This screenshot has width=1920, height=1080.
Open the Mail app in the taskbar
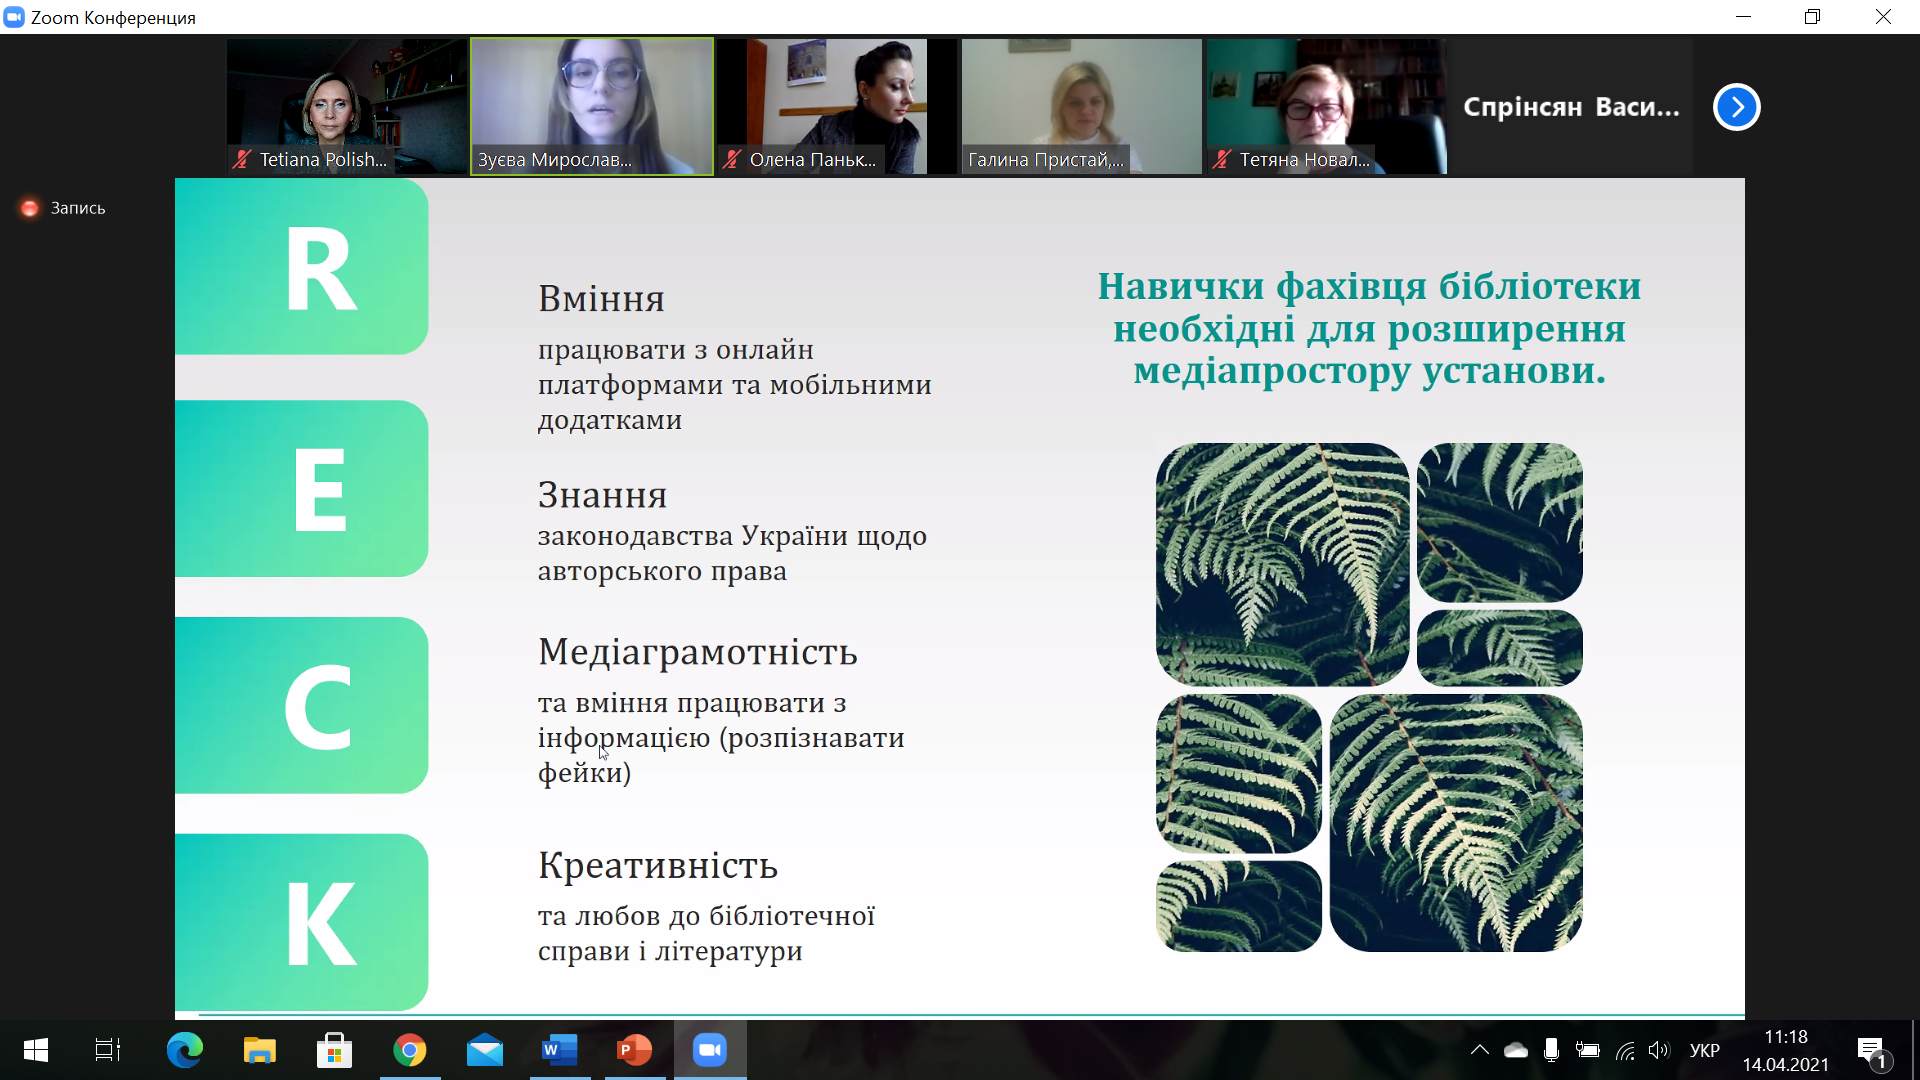click(484, 1050)
